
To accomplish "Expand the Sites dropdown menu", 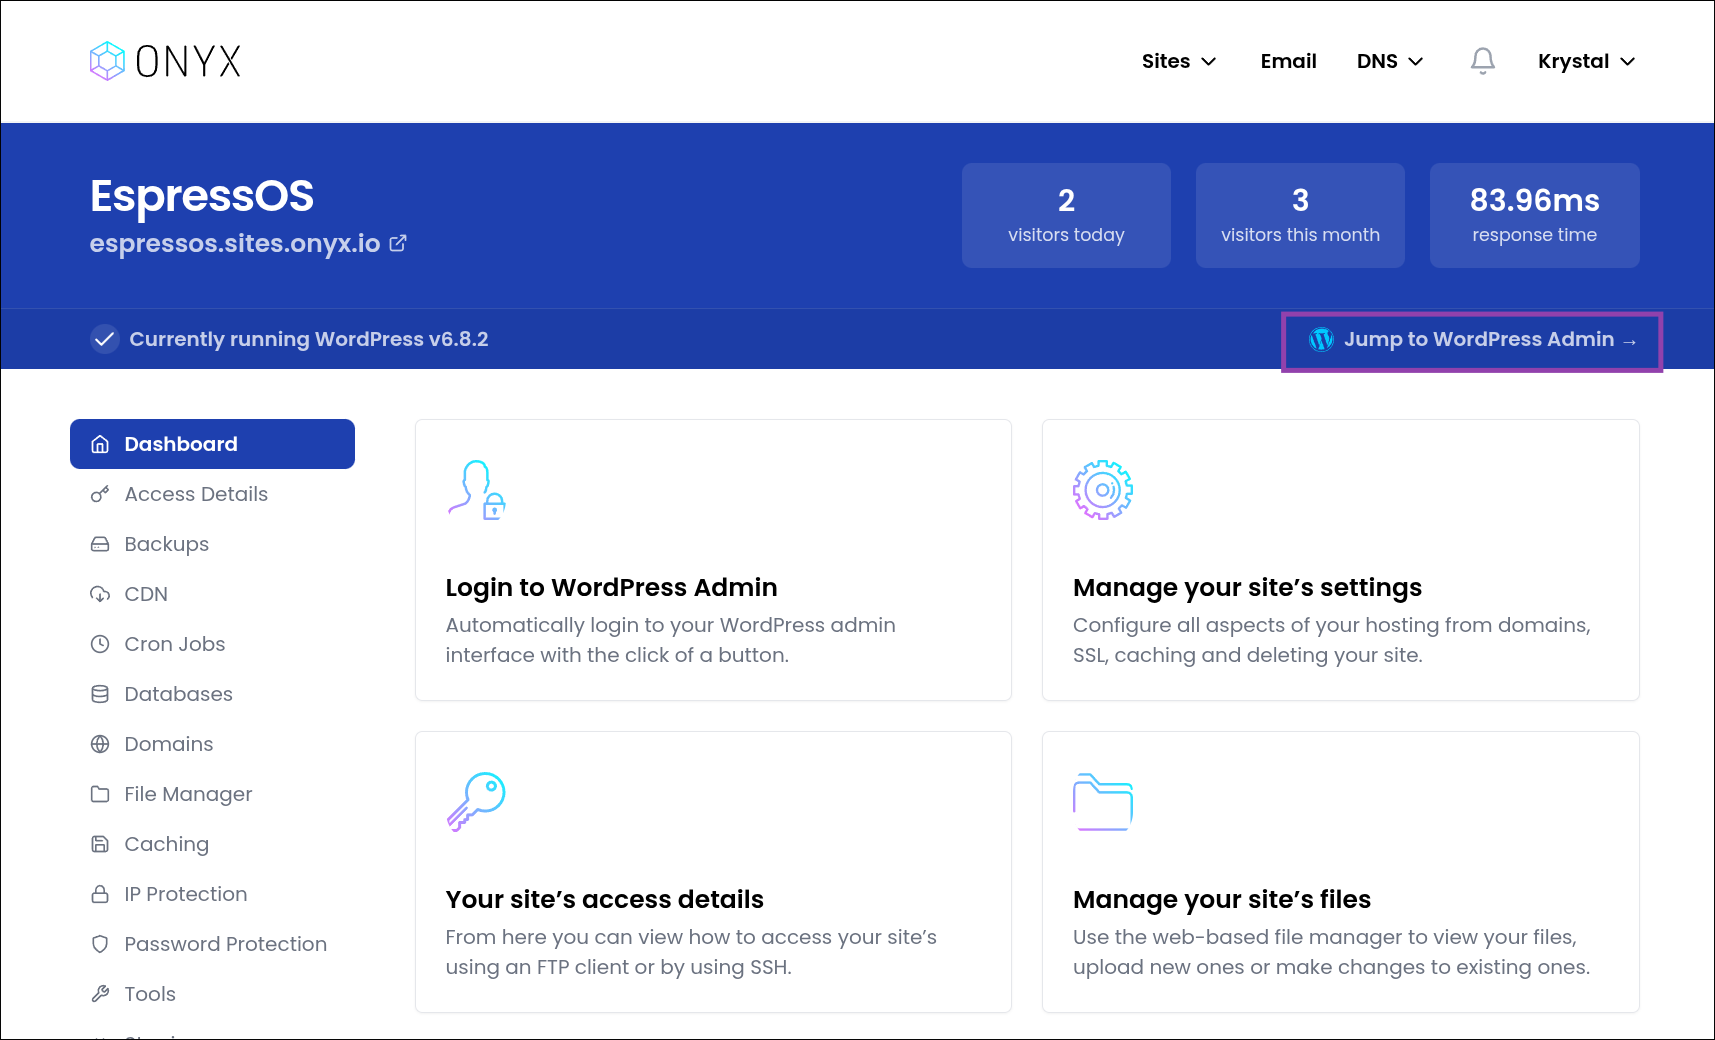I will 1179,61.
